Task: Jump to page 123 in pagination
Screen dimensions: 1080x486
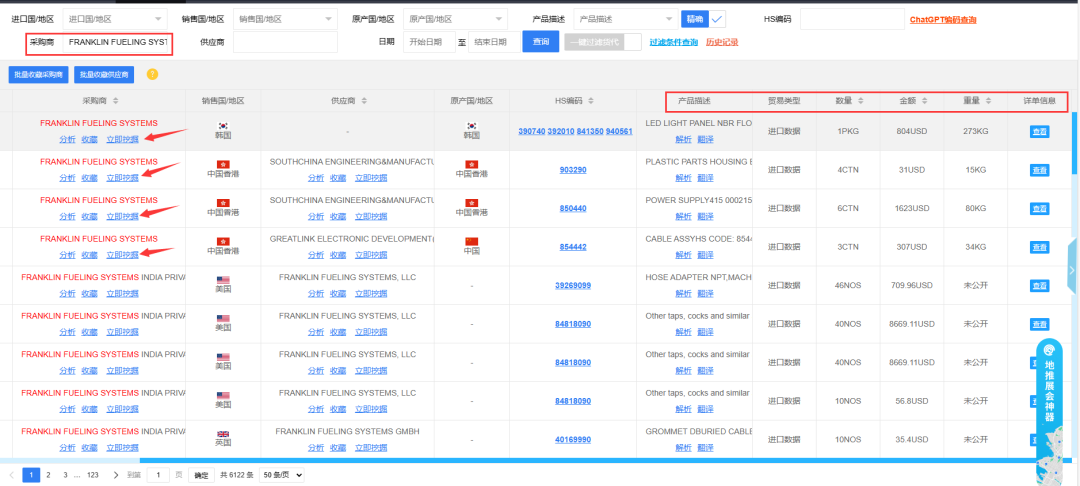Action: coord(93,475)
